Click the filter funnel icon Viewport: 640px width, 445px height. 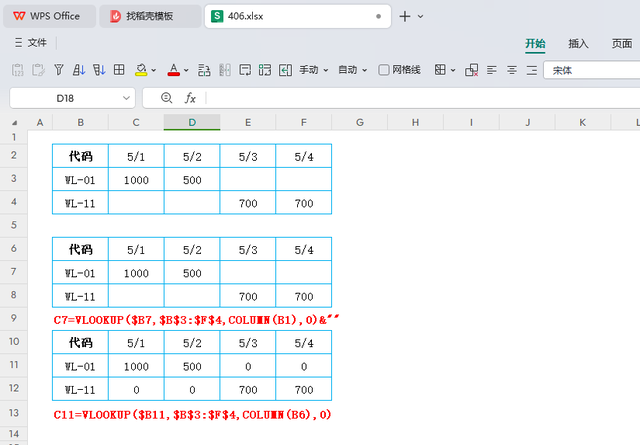pyautogui.click(x=59, y=70)
